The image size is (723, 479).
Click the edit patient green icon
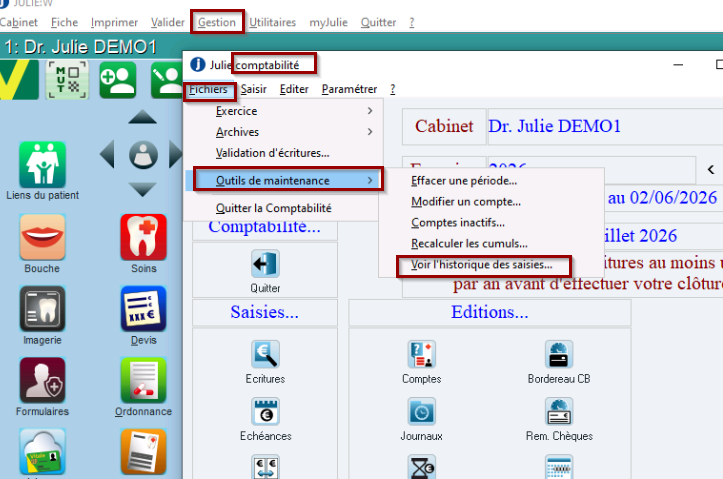coord(167,80)
